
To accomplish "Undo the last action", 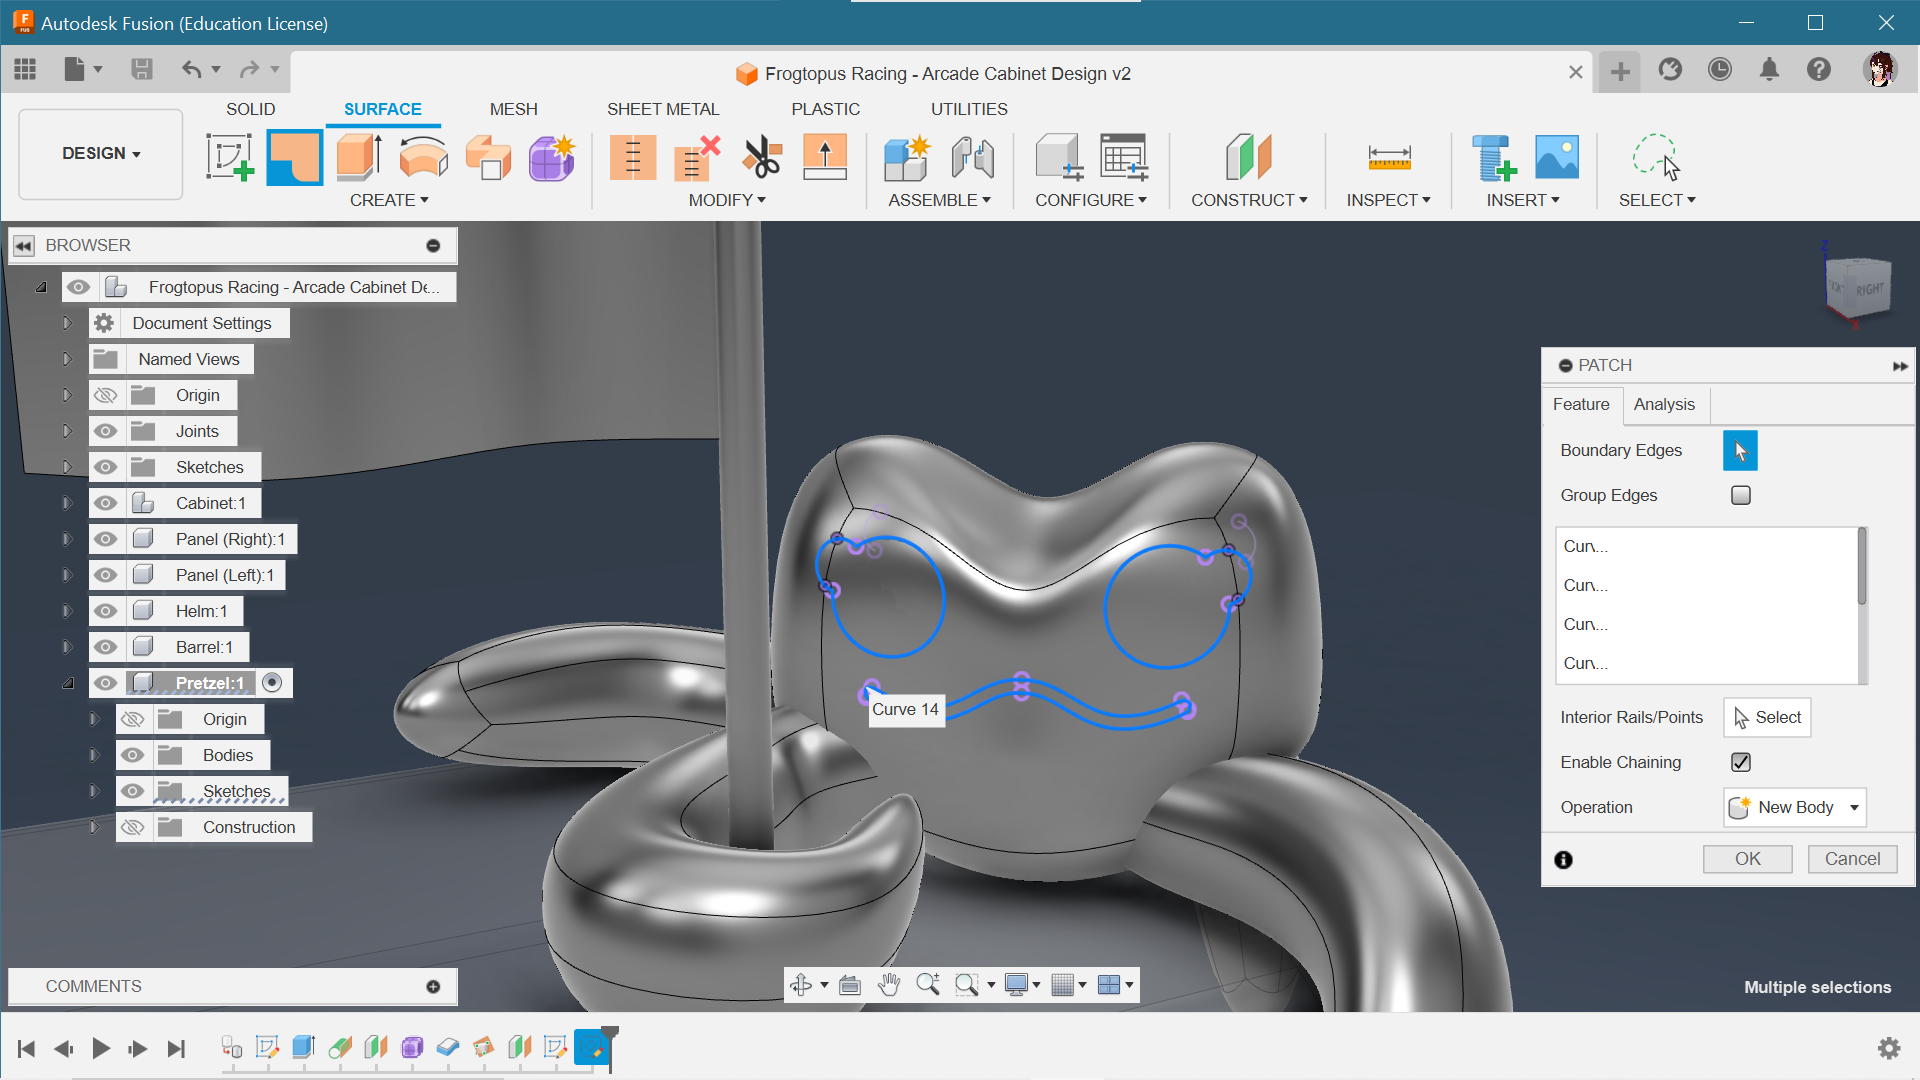I will click(x=191, y=69).
